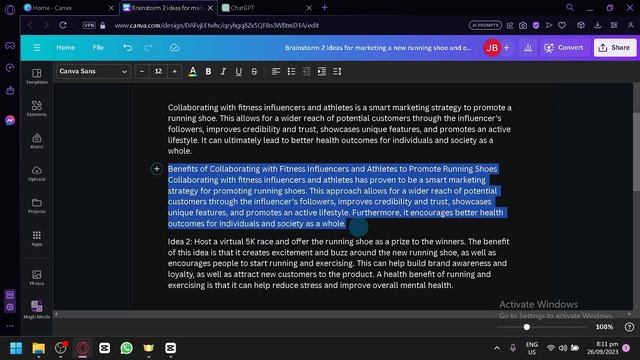Click the cloud save status icon
Image resolution: width=640 pixels, height=360 pixels.
coord(174,48)
